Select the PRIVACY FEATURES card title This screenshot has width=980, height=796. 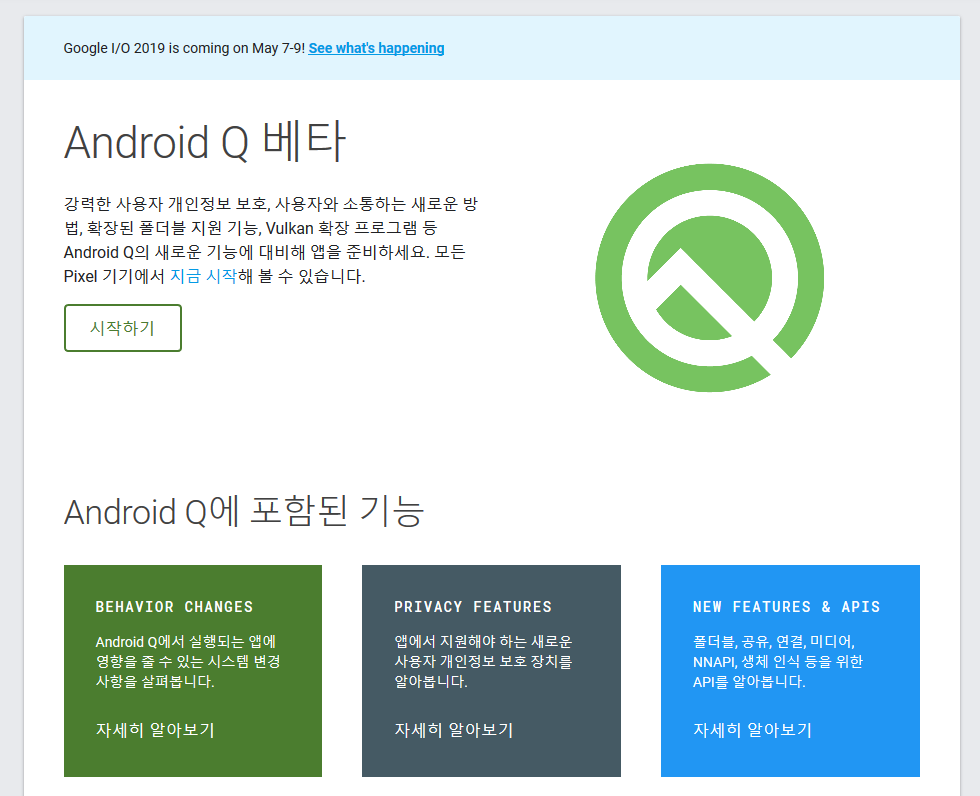pos(473,607)
